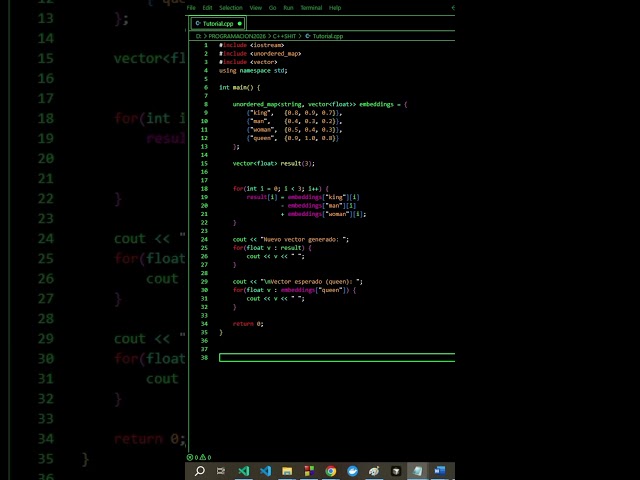Screen dimensions: 640x480
Task: Open the paint palette app in taskbar
Action: (x=374, y=471)
